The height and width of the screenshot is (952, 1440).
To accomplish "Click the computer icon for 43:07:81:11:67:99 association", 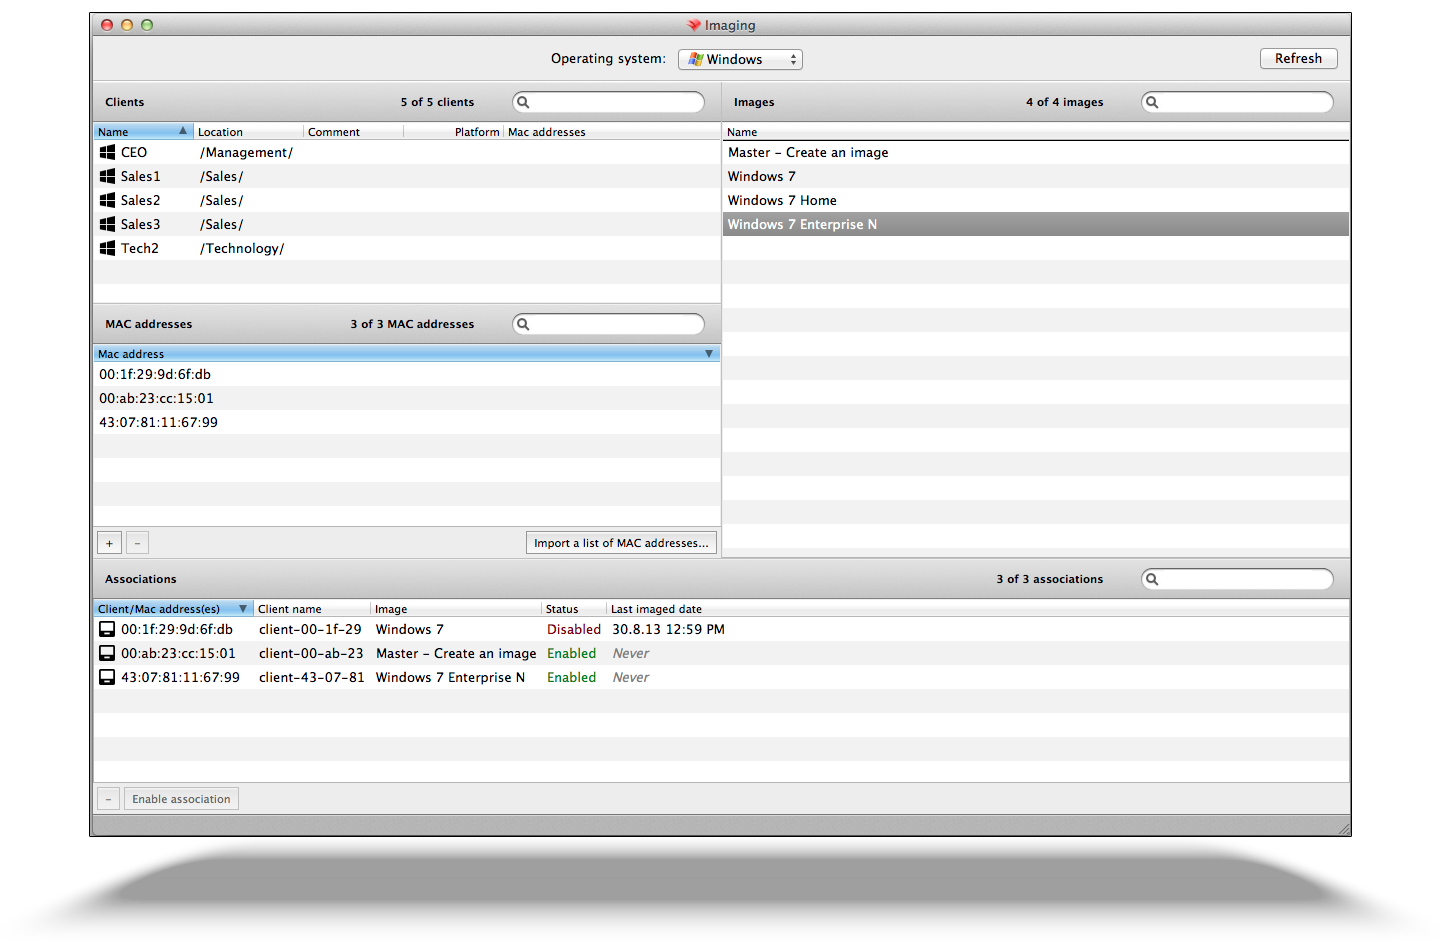I will point(107,677).
